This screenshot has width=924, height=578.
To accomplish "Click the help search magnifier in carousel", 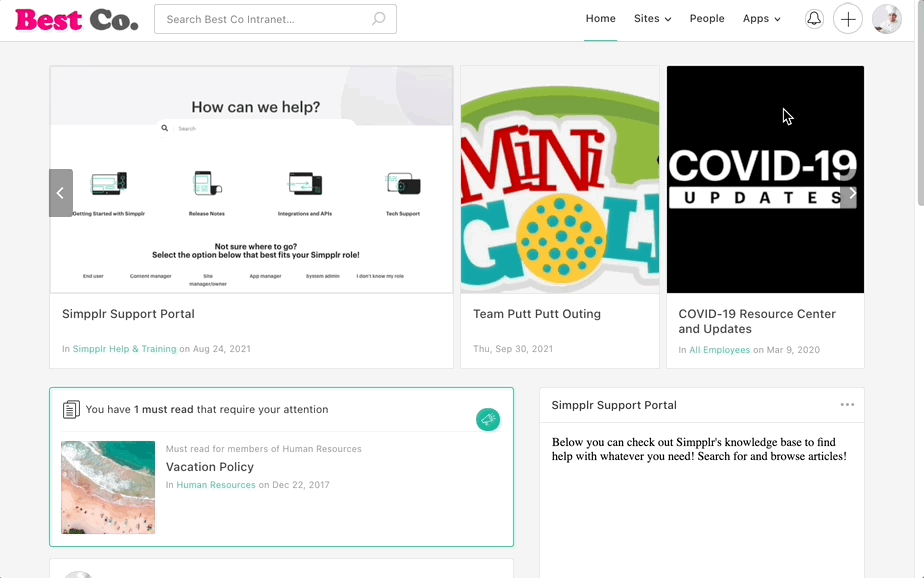I will [x=164, y=128].
